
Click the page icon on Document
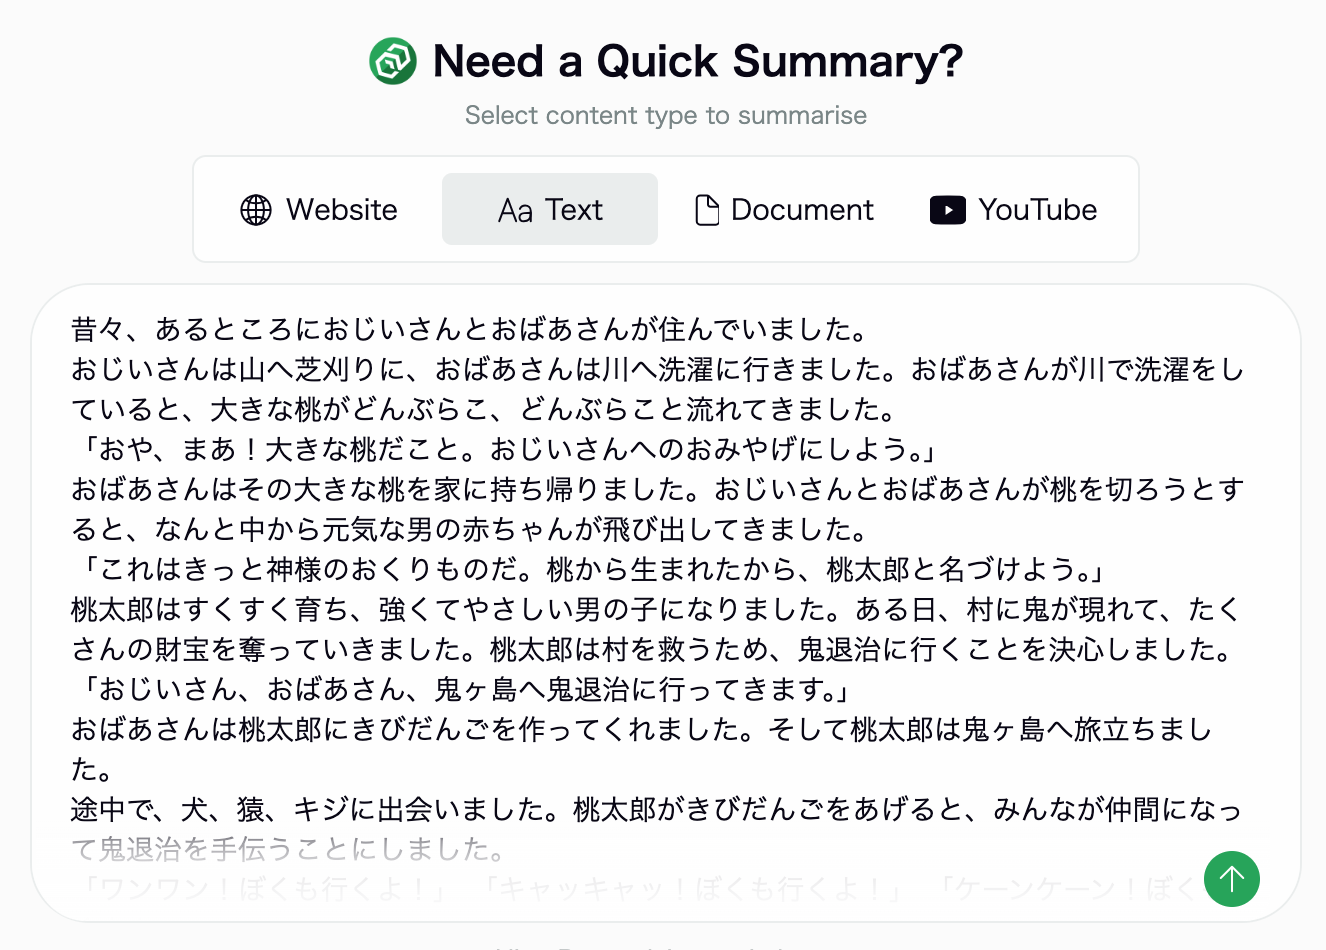707,210
